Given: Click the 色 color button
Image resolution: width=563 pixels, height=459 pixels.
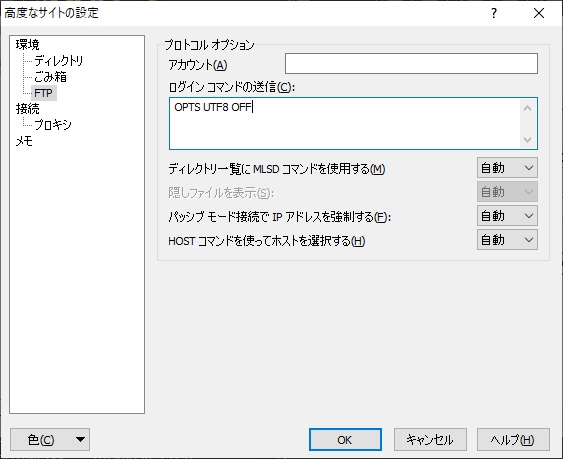Looking at the screenshot, I should [41, 440].
